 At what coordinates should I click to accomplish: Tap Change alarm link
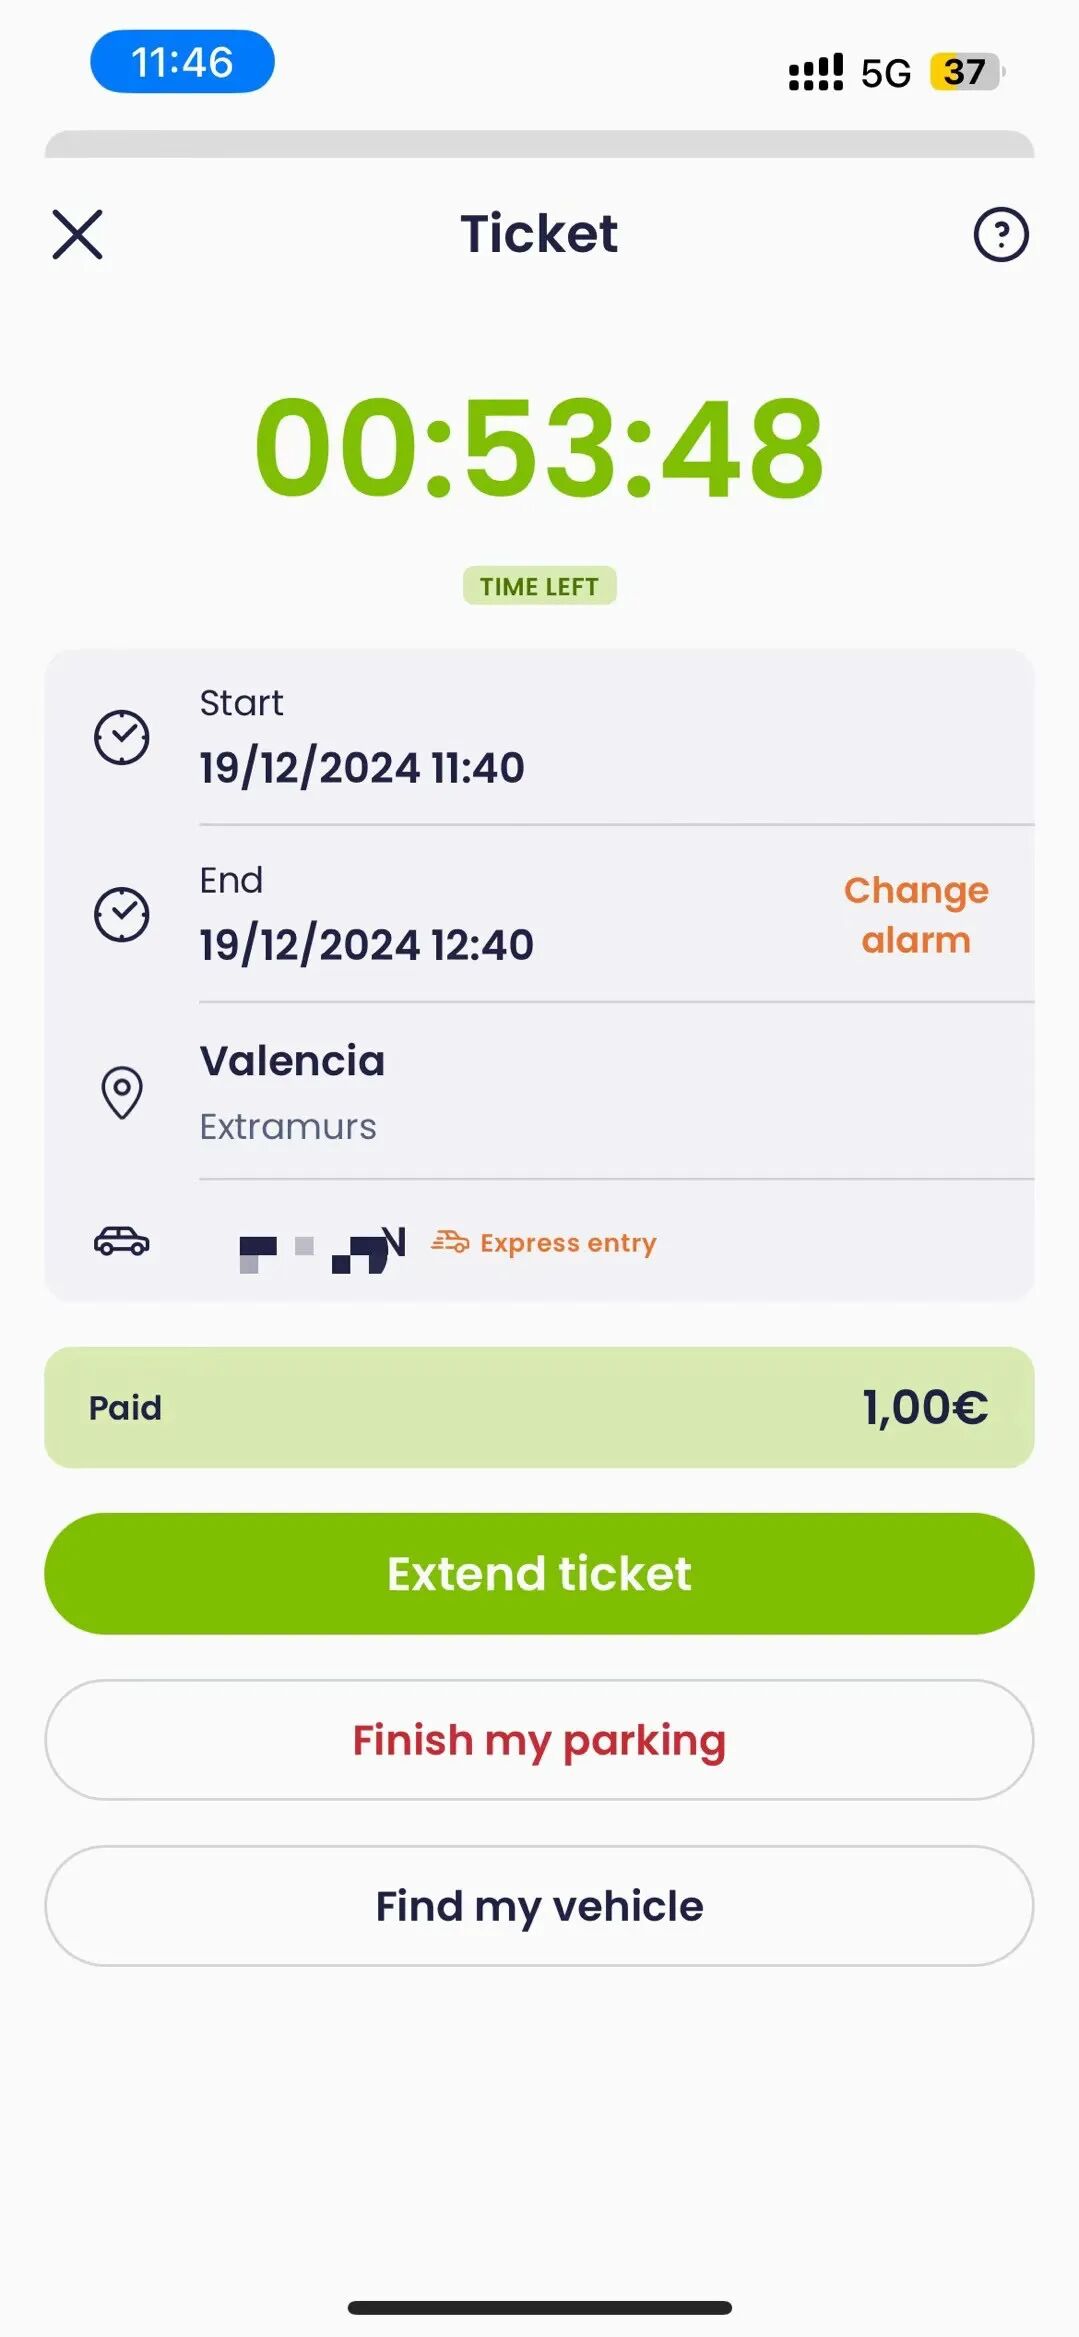[916, 914]
